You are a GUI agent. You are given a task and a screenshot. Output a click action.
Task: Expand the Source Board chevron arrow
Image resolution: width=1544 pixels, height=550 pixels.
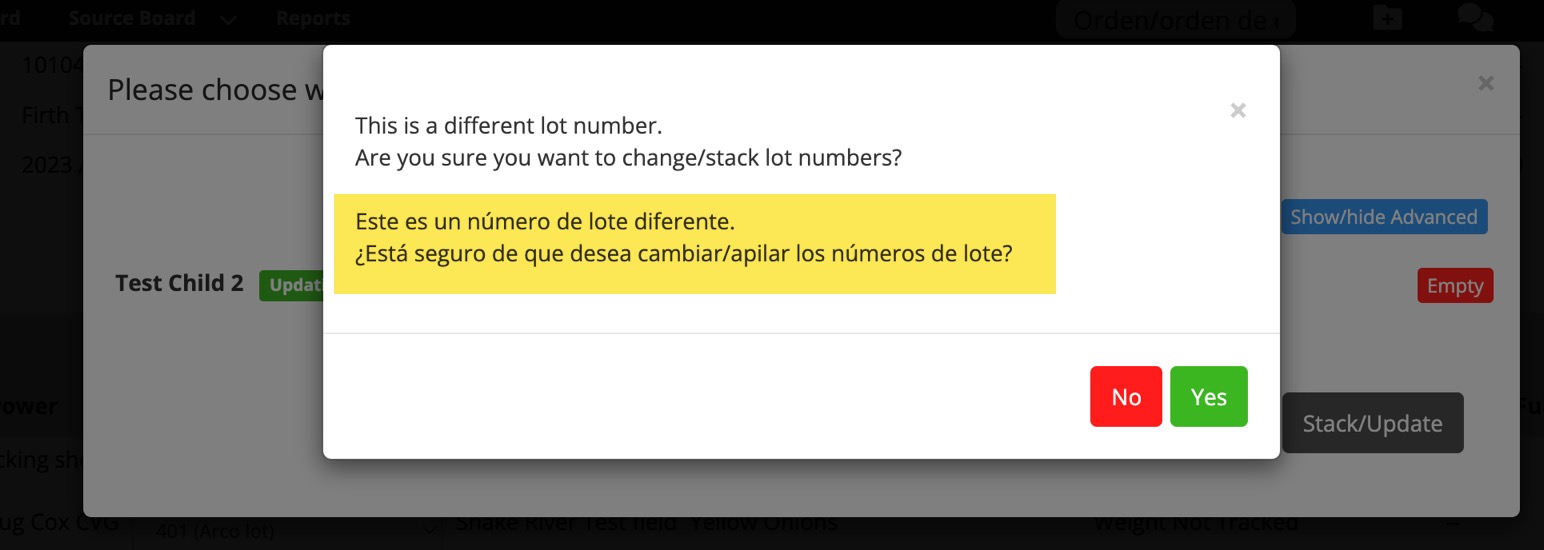click(228, 20)
